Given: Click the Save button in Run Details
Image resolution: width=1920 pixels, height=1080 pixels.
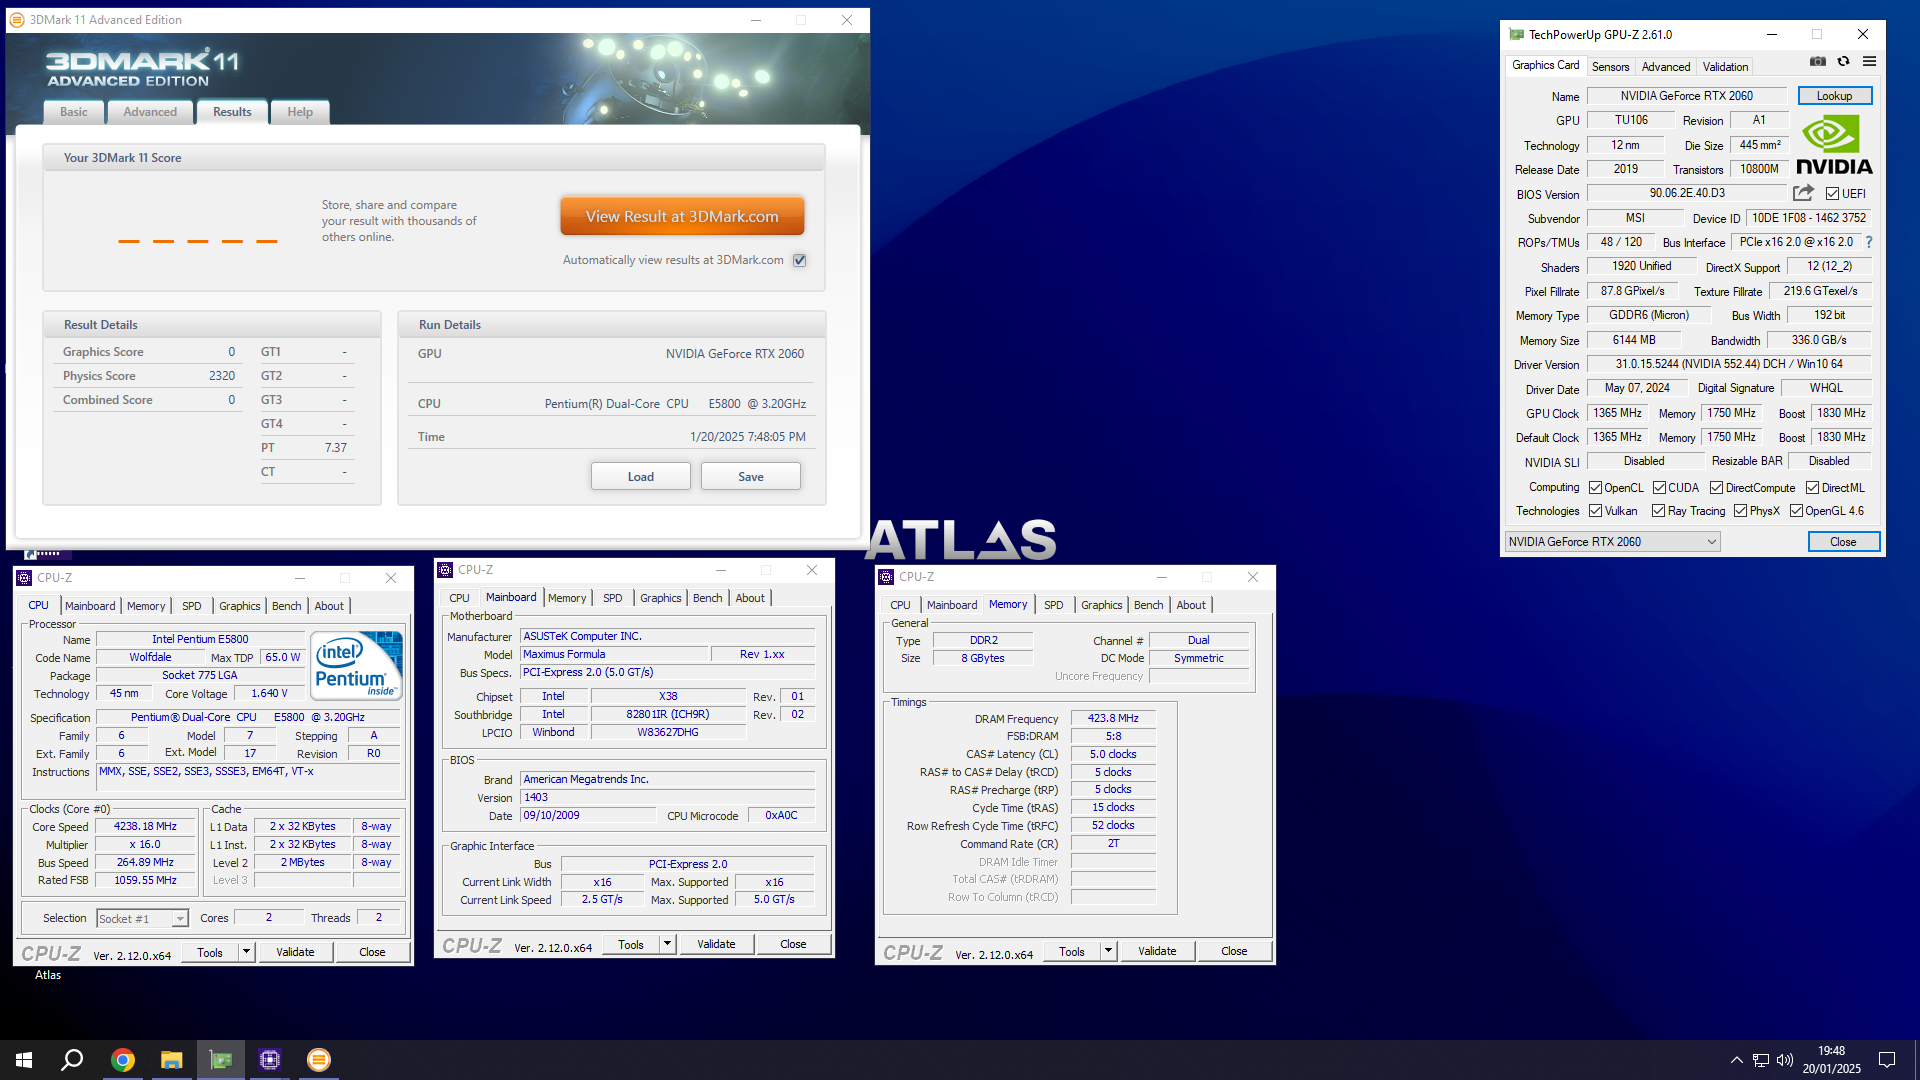Looking at the screenshot, I should [751, 477].
